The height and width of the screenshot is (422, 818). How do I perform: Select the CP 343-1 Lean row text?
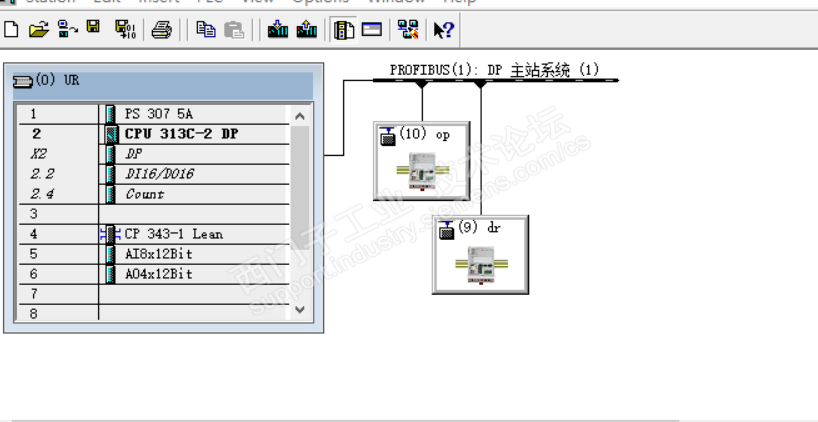[174, 234]
